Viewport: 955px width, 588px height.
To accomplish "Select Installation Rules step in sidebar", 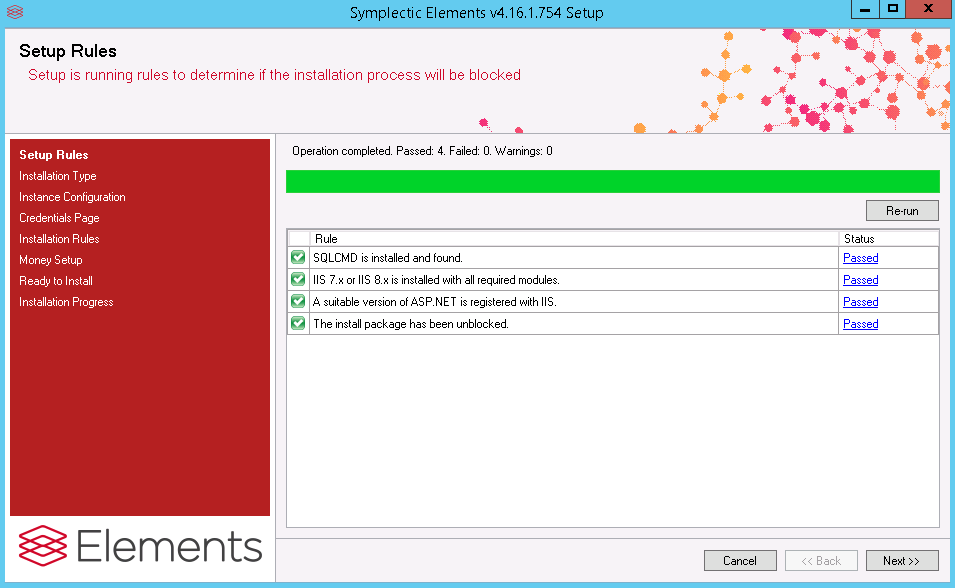I will (x=59, y=239).
